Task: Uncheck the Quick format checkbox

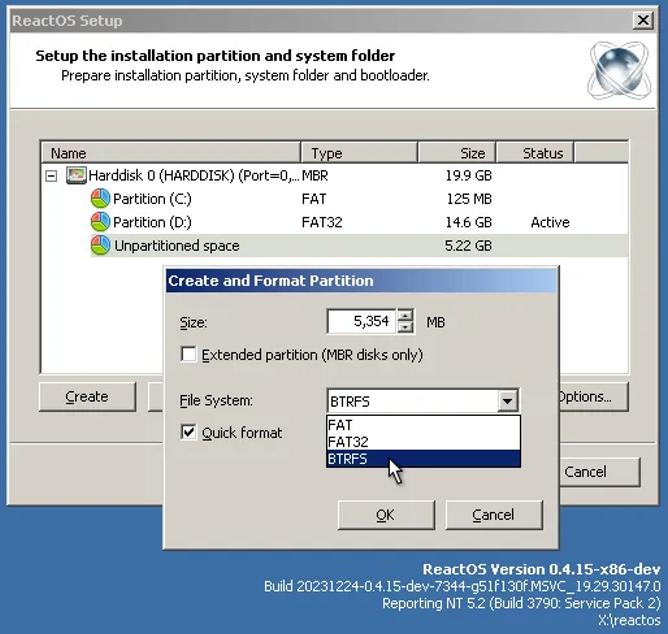Action: tap(188, 432)
